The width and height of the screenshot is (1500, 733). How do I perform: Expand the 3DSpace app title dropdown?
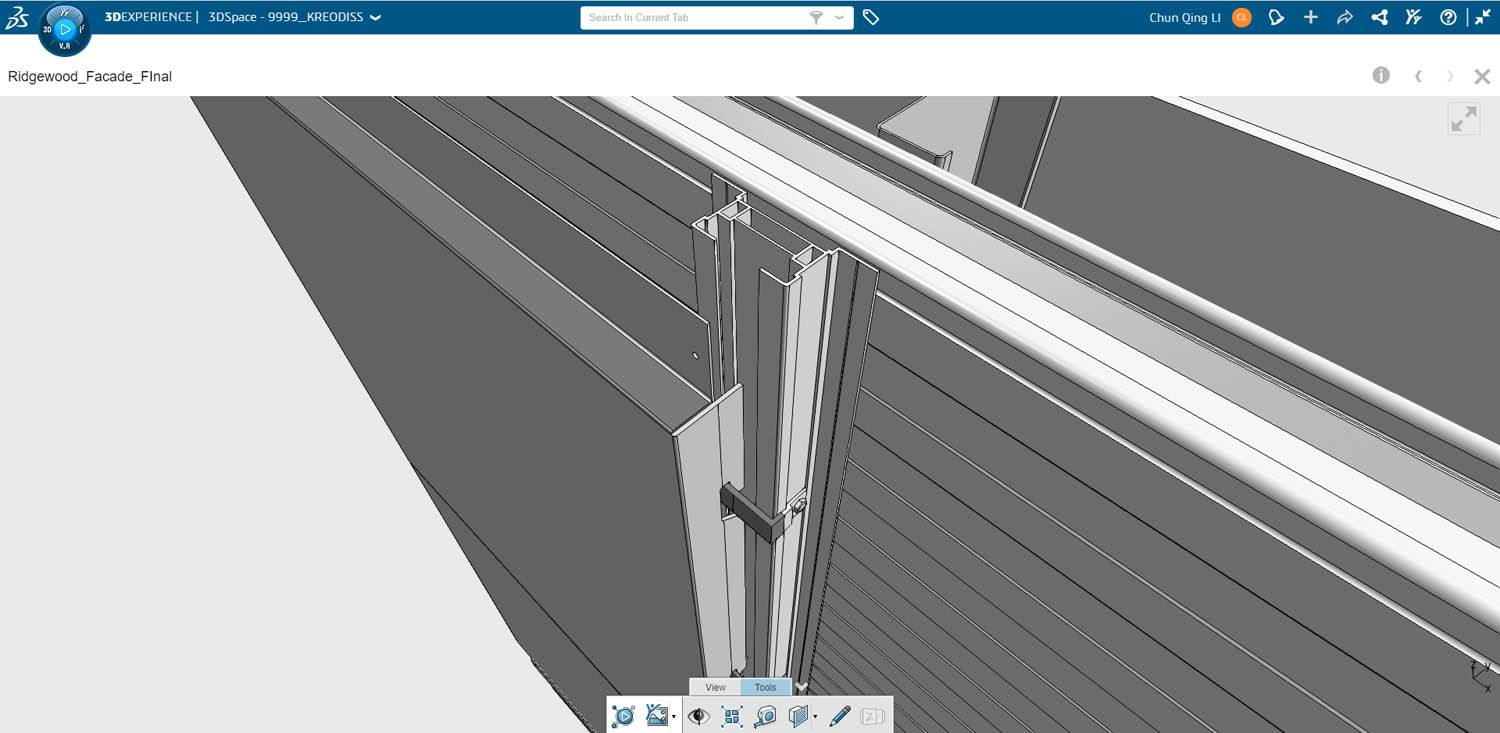(375, 18)
